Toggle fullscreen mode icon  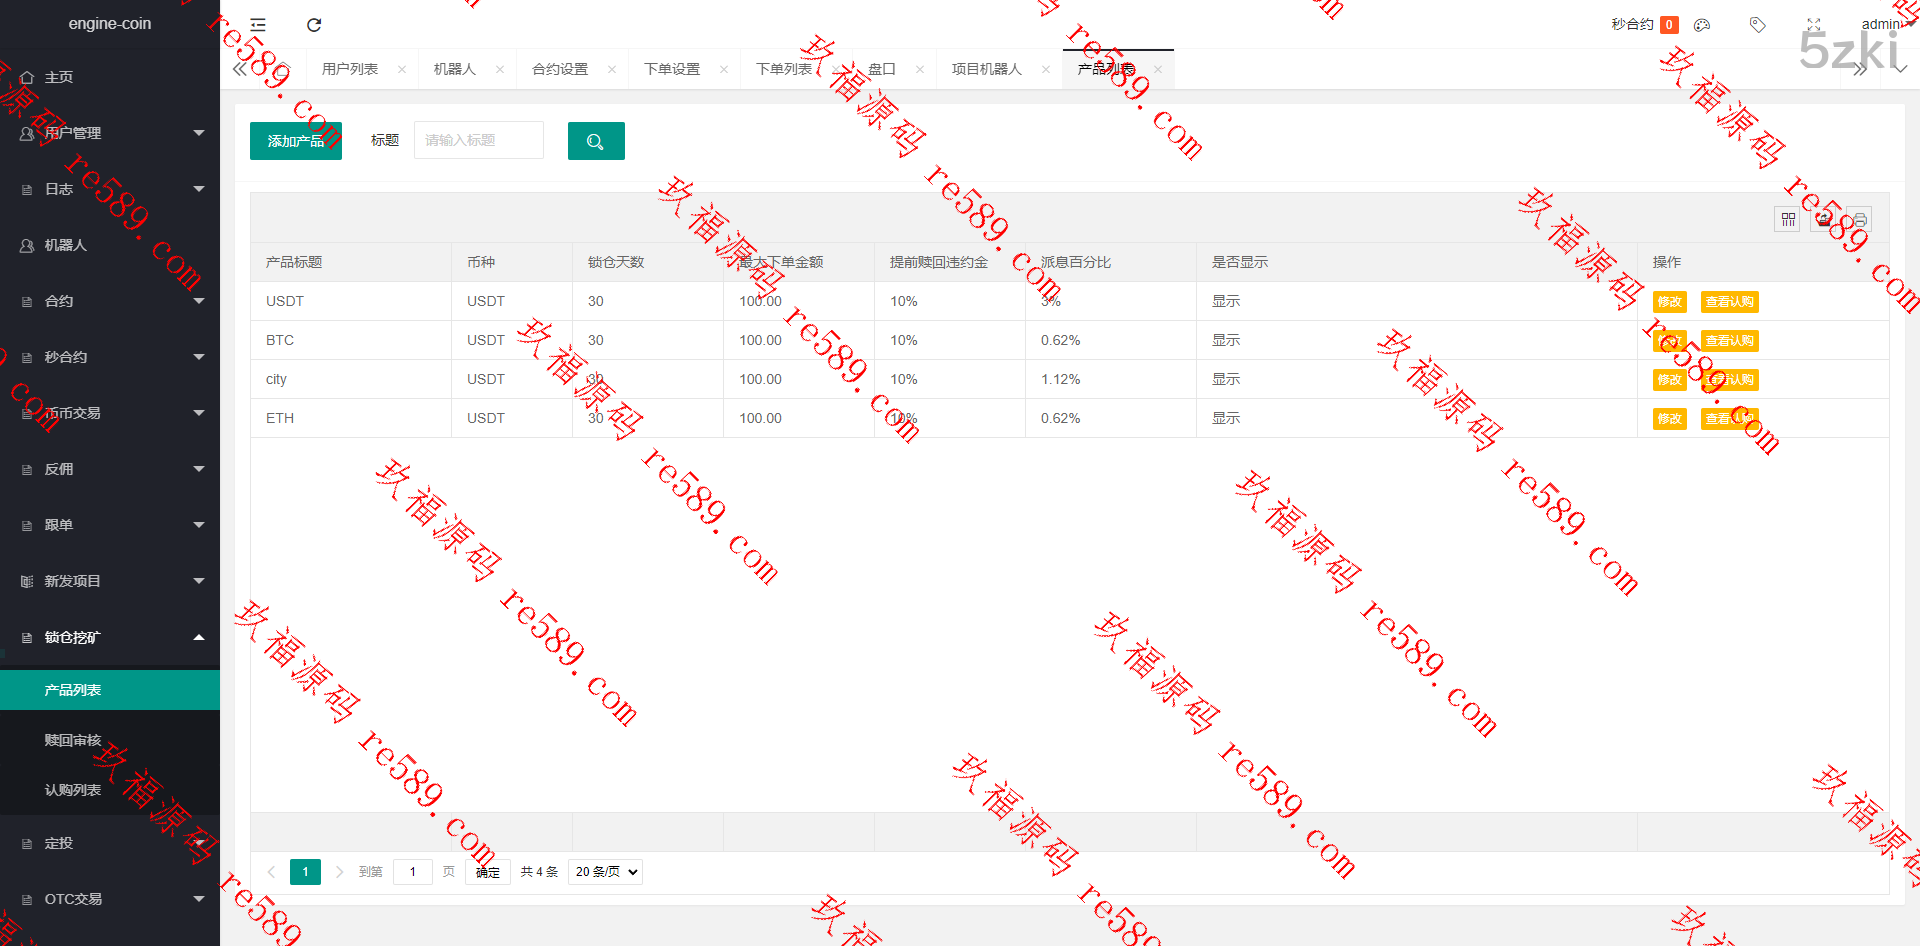tap(1814, 25)
